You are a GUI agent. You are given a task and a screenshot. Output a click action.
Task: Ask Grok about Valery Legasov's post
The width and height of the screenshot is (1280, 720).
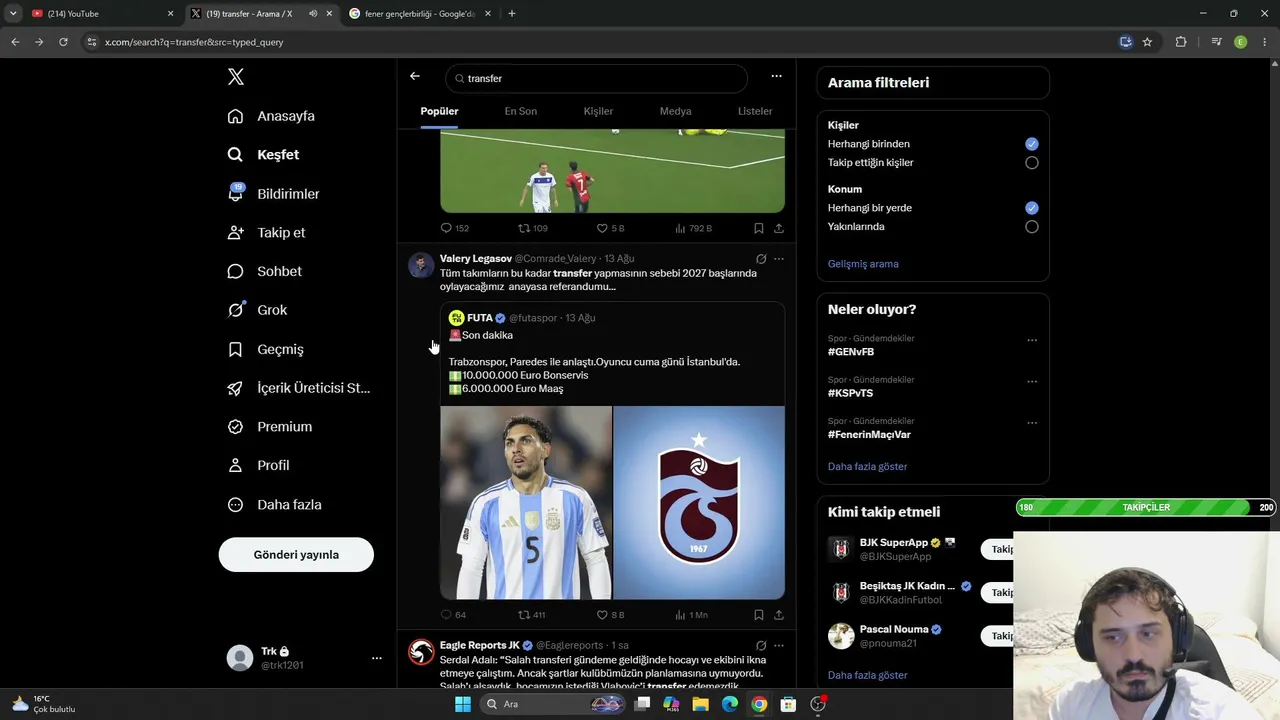(x=761, y=259)
